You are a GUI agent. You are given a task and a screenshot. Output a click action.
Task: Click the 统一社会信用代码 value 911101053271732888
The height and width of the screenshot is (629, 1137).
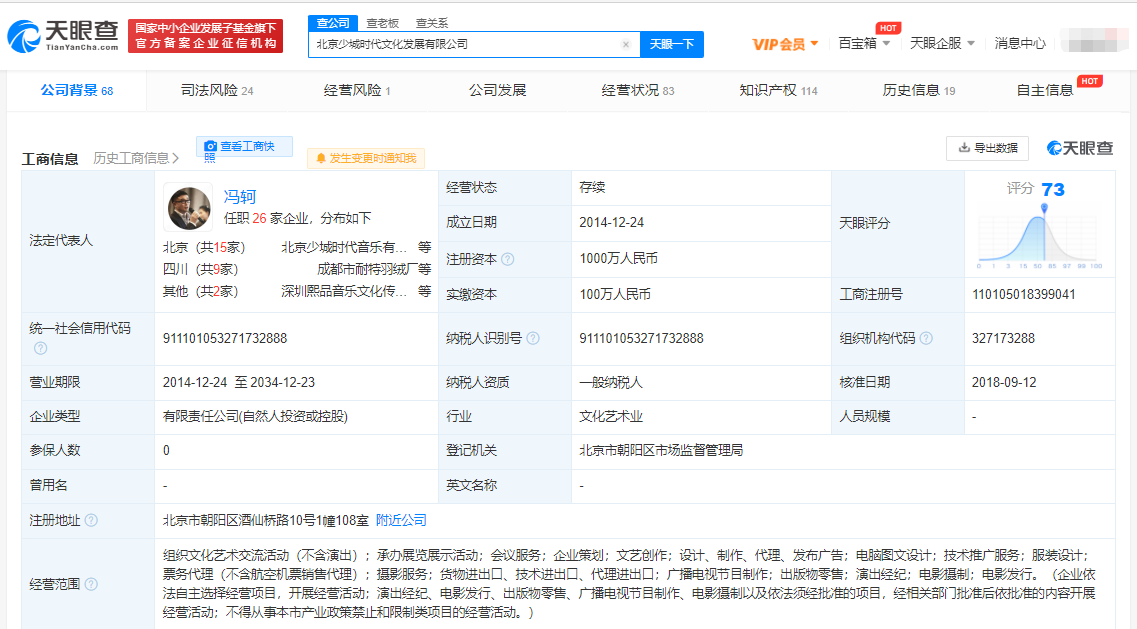pyautogui.click(x=225, y=338)
